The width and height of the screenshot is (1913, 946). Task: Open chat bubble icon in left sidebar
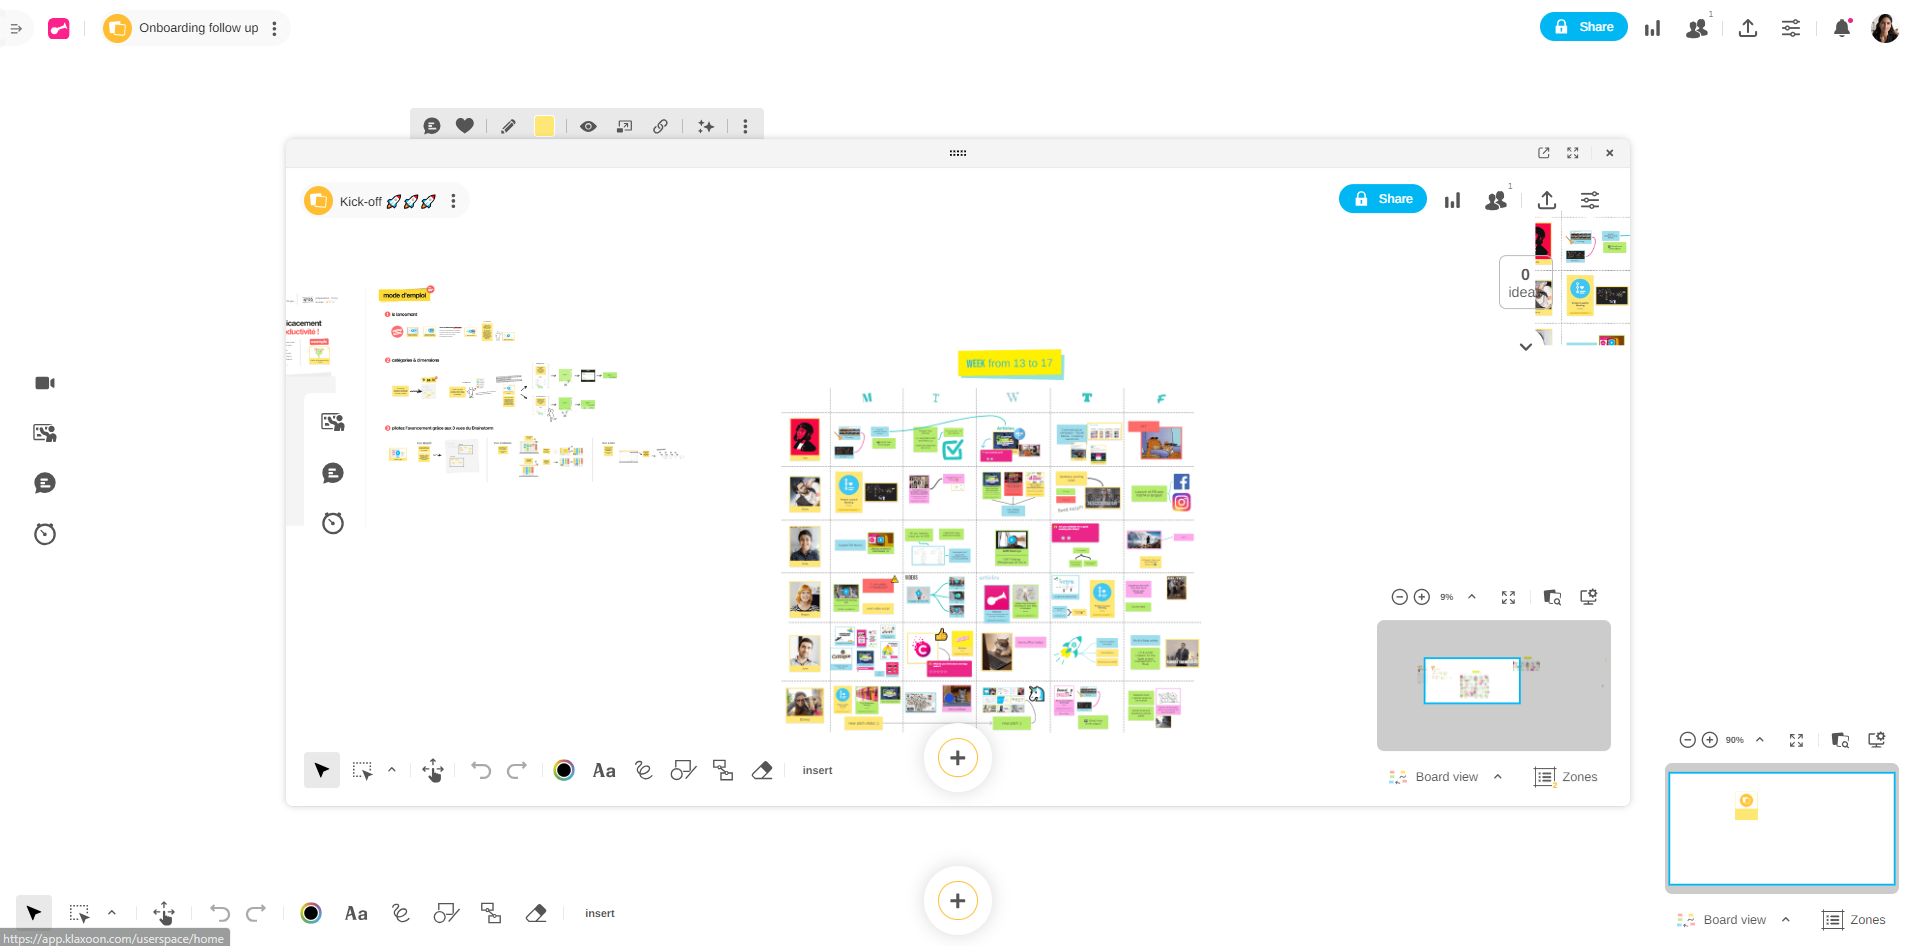tap(45, 484)
